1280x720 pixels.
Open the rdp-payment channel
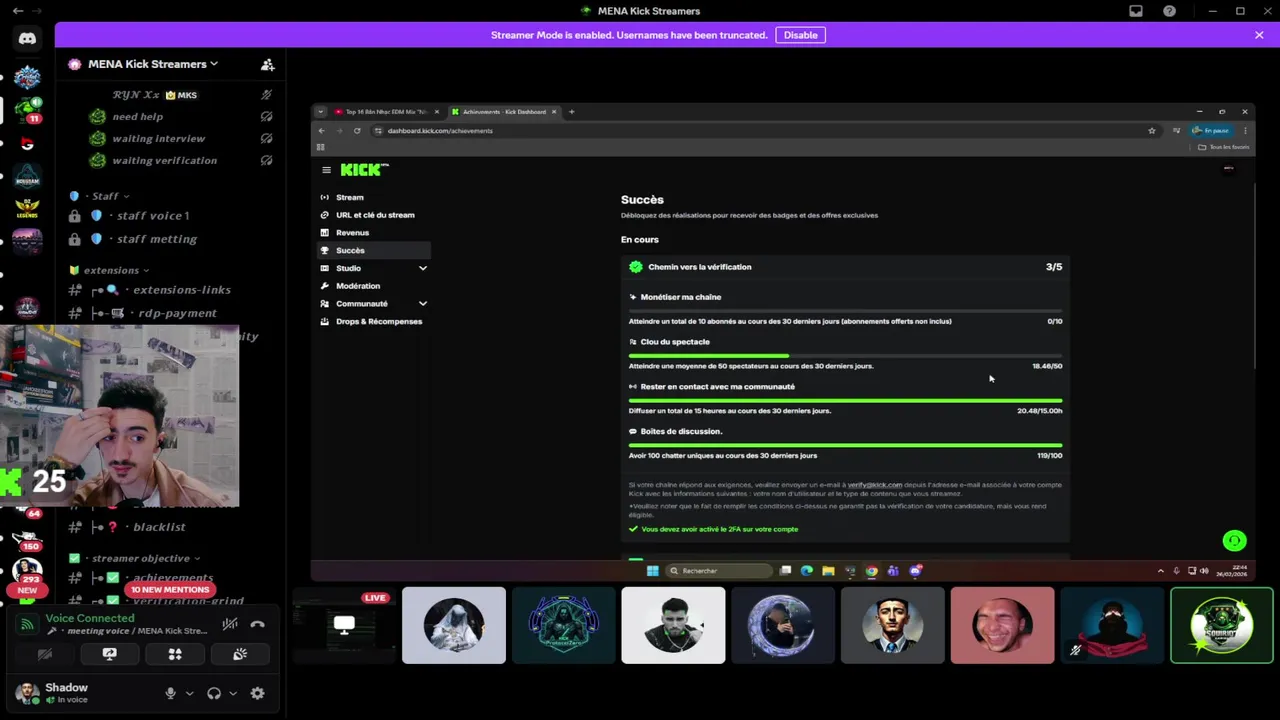point(177,313)
